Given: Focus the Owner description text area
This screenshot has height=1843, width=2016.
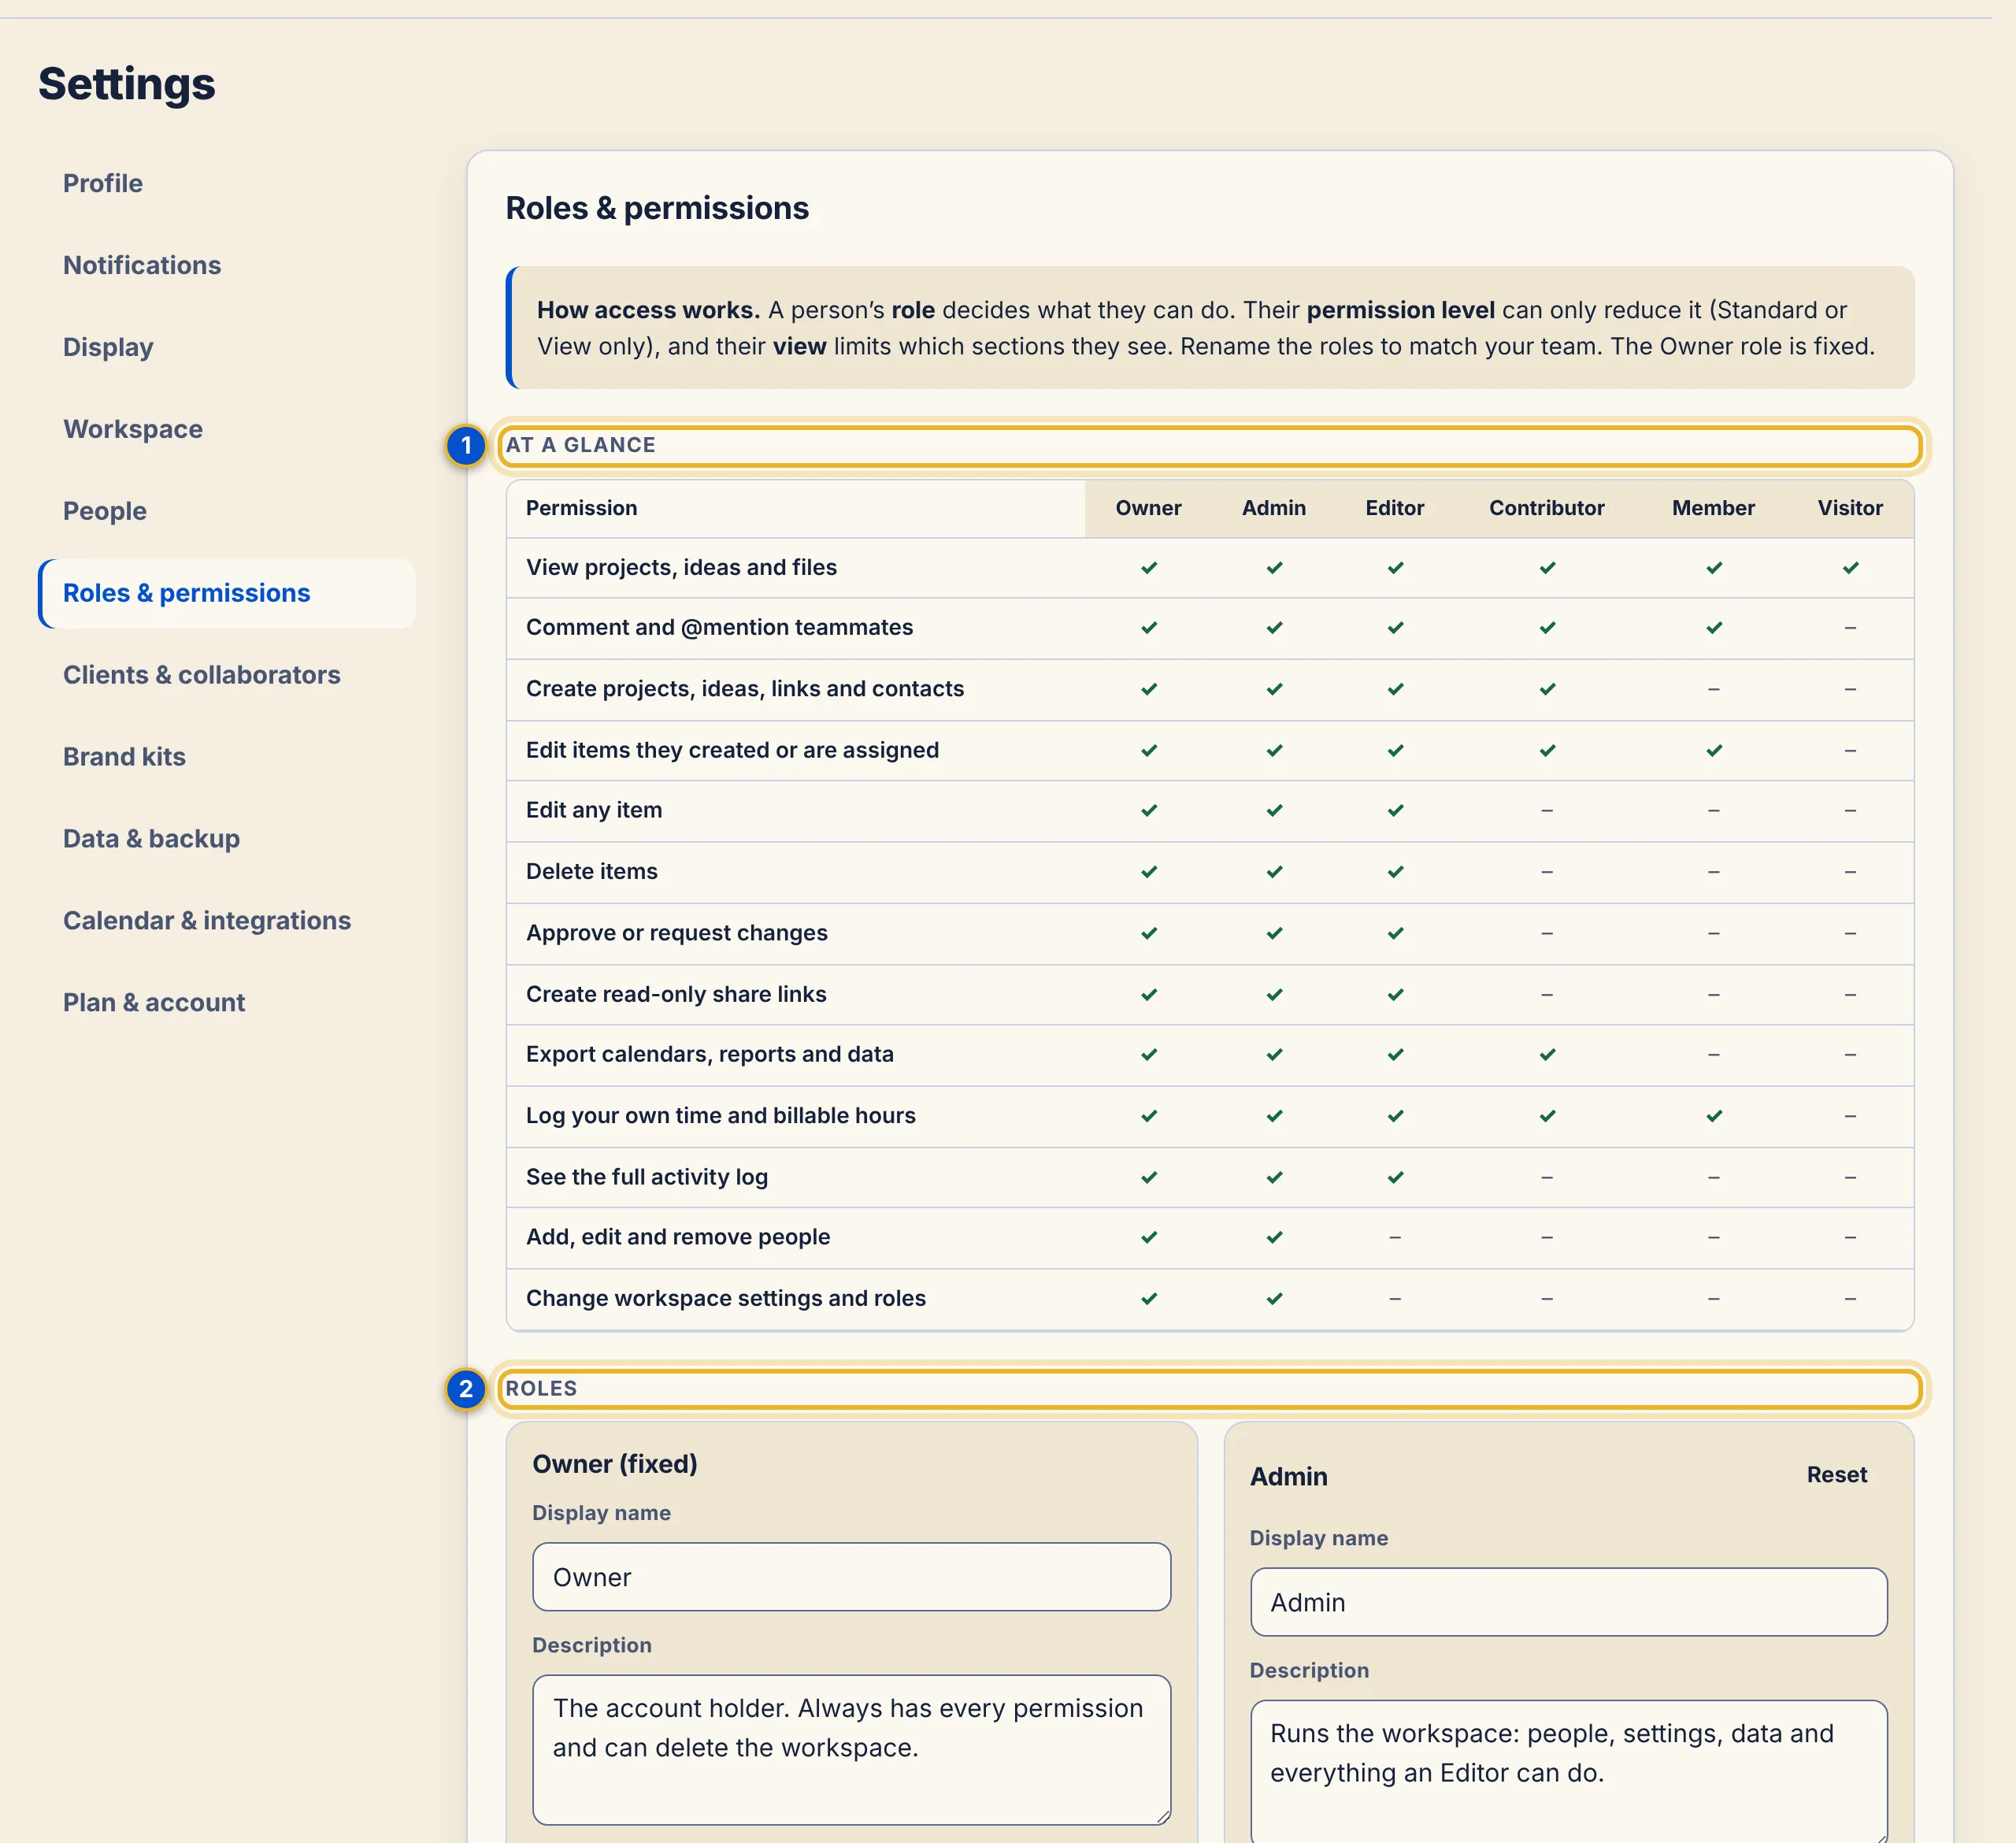Looking at the screenshot, I should tap(851, 1750).
